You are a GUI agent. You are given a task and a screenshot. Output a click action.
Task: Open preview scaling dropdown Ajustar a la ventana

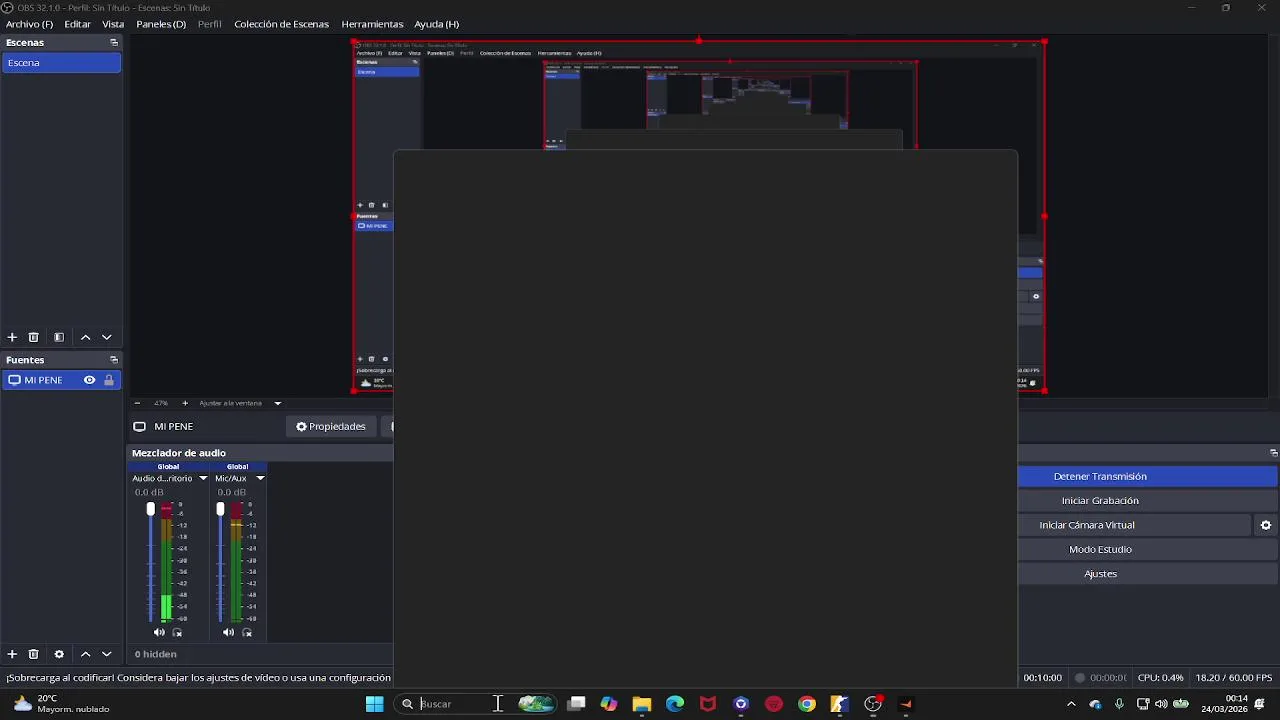[240, 403]
